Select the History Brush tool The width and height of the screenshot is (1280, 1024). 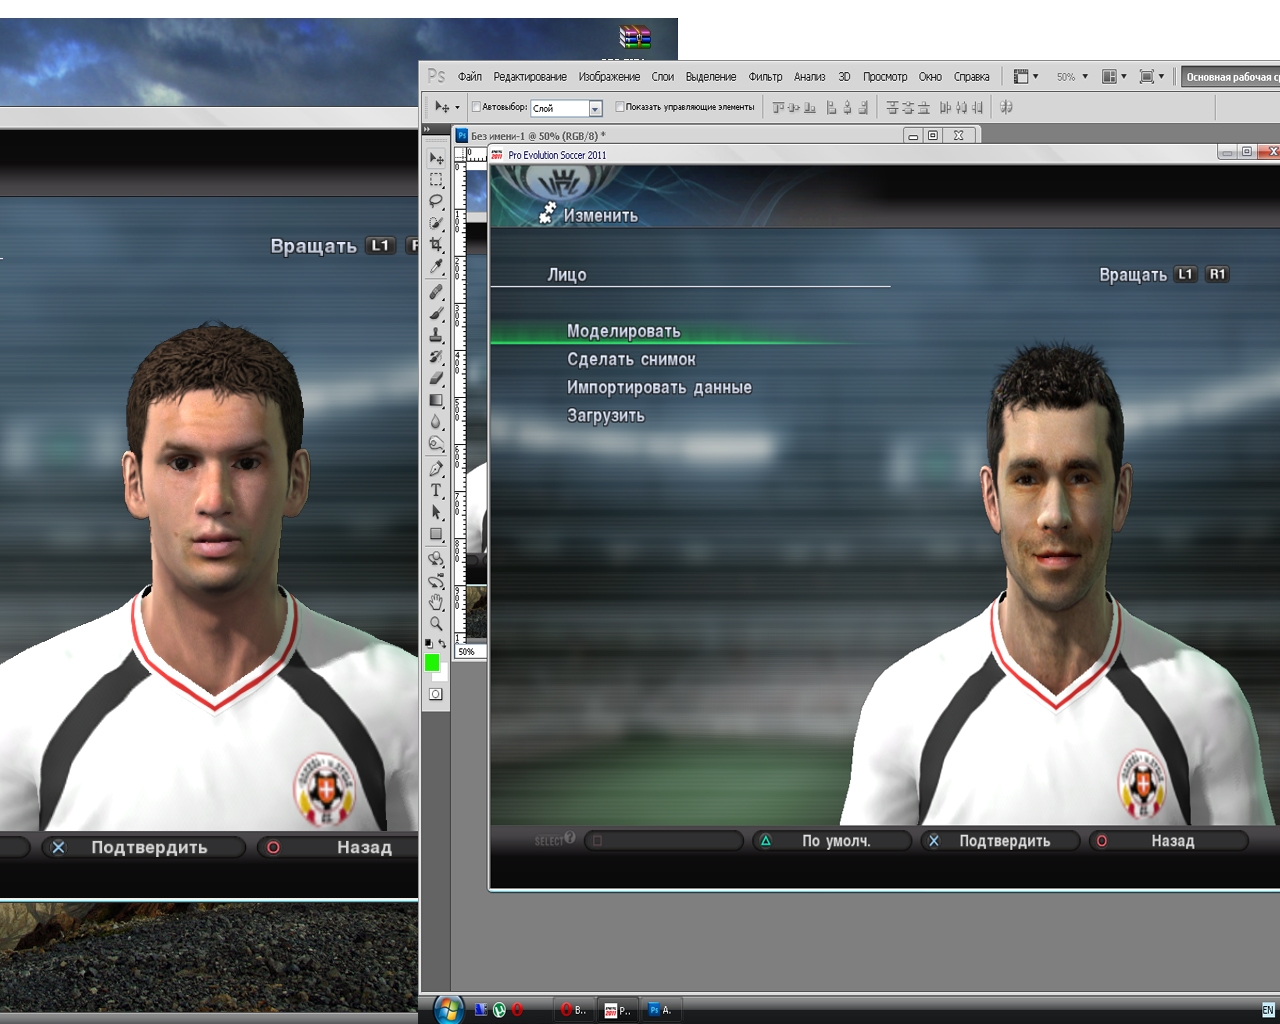tap(436, 357)
